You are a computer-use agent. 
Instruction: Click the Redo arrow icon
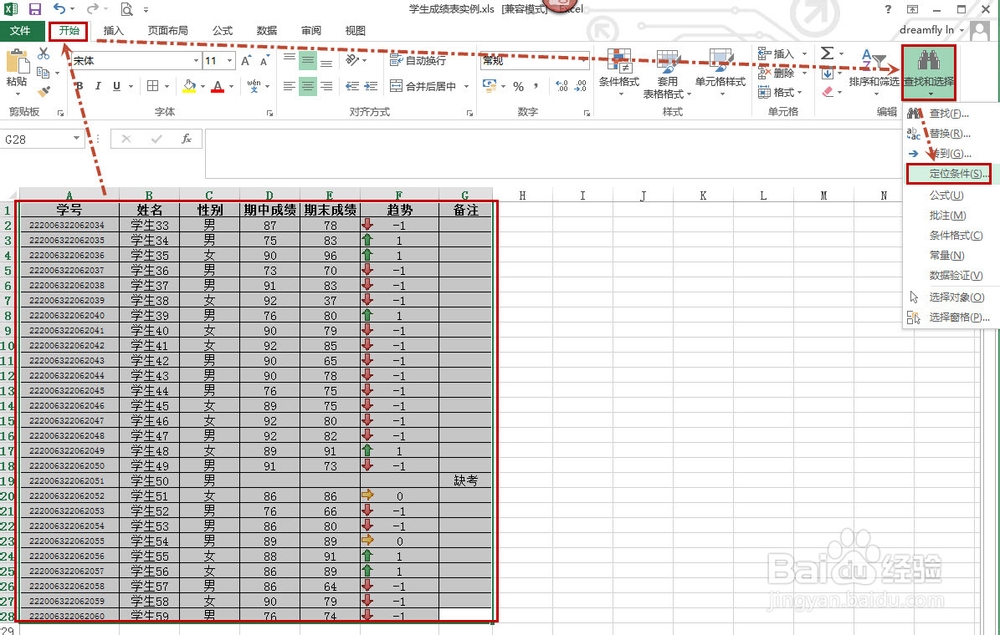[x=92, y=9]
